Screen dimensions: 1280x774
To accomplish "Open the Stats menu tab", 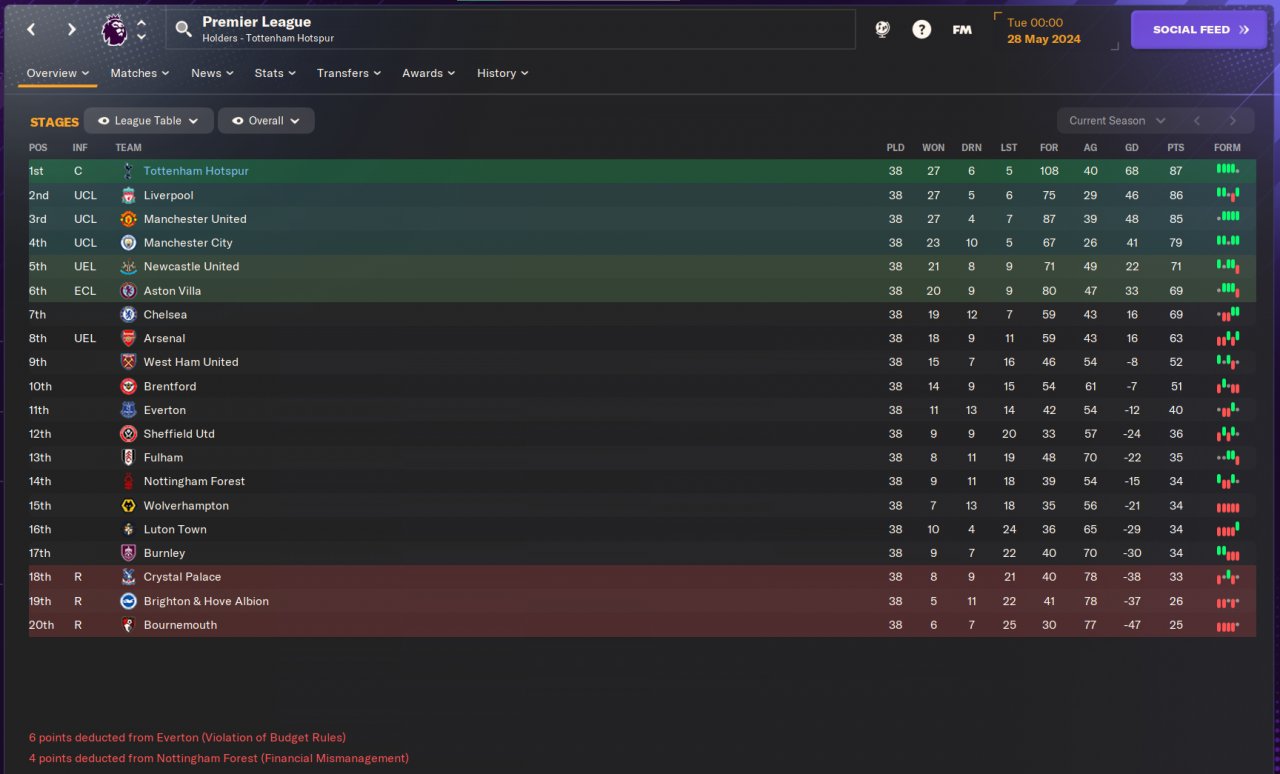I will pyautogui.click(x=274, y=73).
